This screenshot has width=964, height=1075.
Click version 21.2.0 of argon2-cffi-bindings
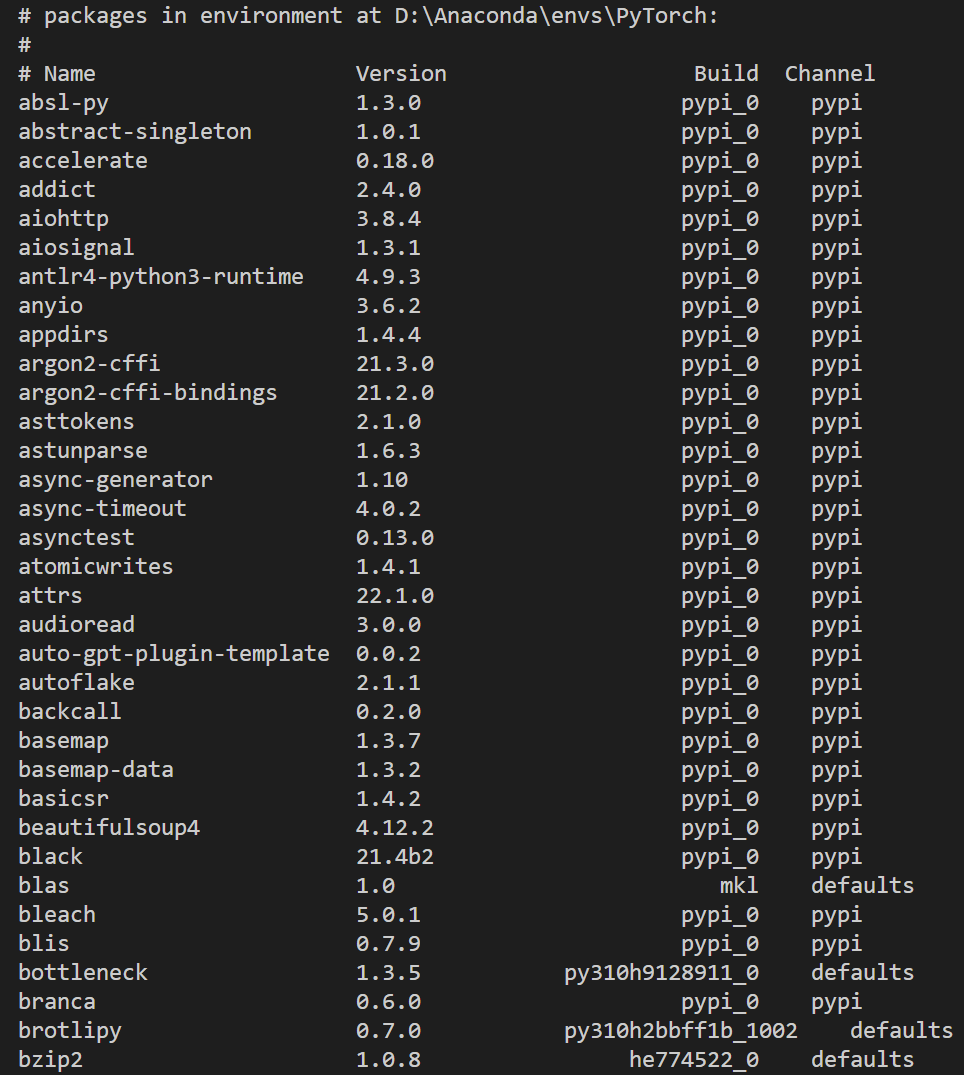coord(395,393)
